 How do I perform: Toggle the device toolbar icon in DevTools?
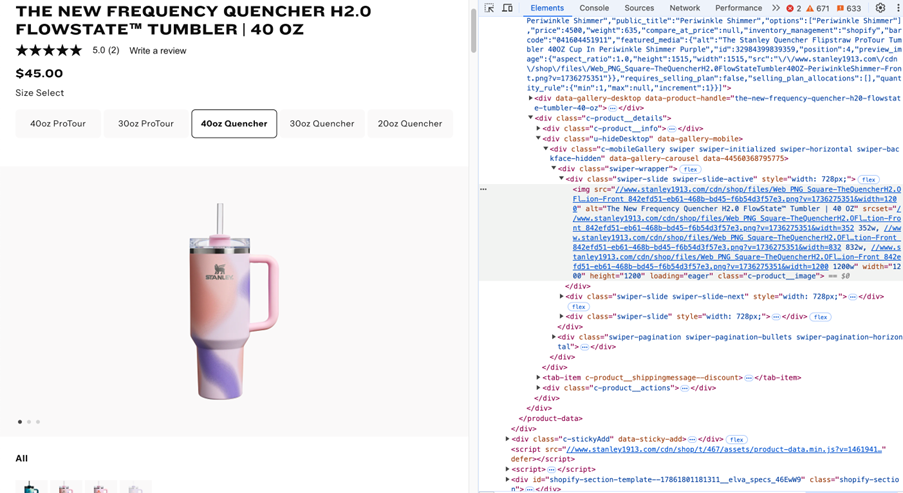click(x=507, y=8)
